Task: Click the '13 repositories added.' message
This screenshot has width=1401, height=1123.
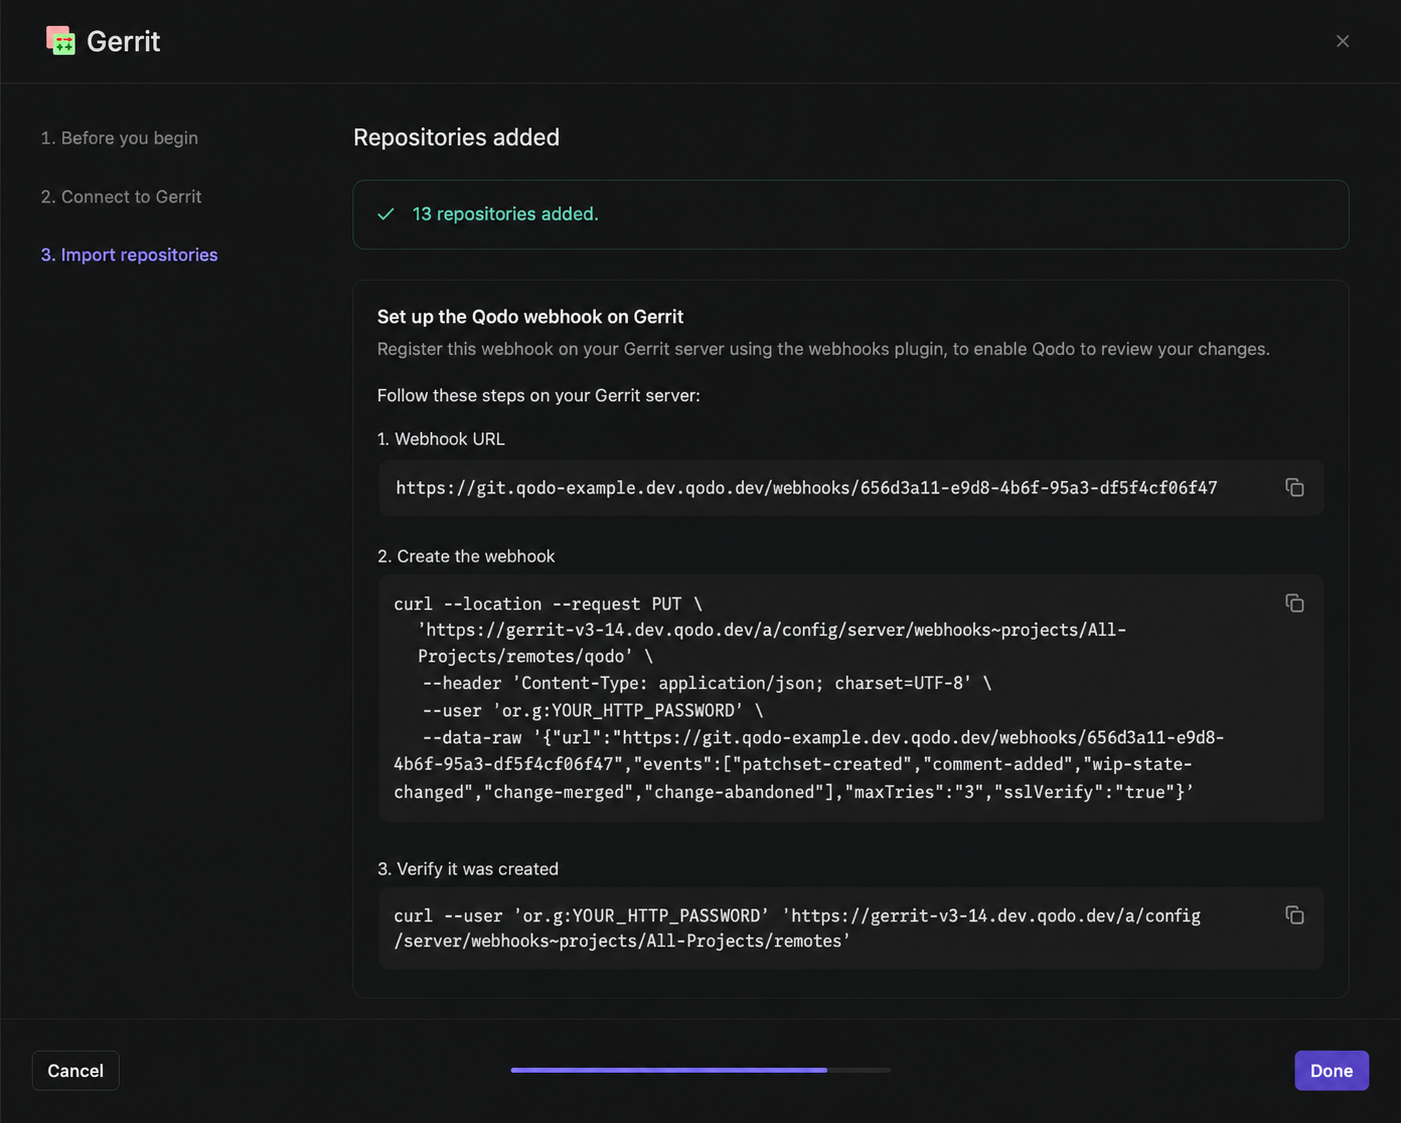Action: point(505,214)
